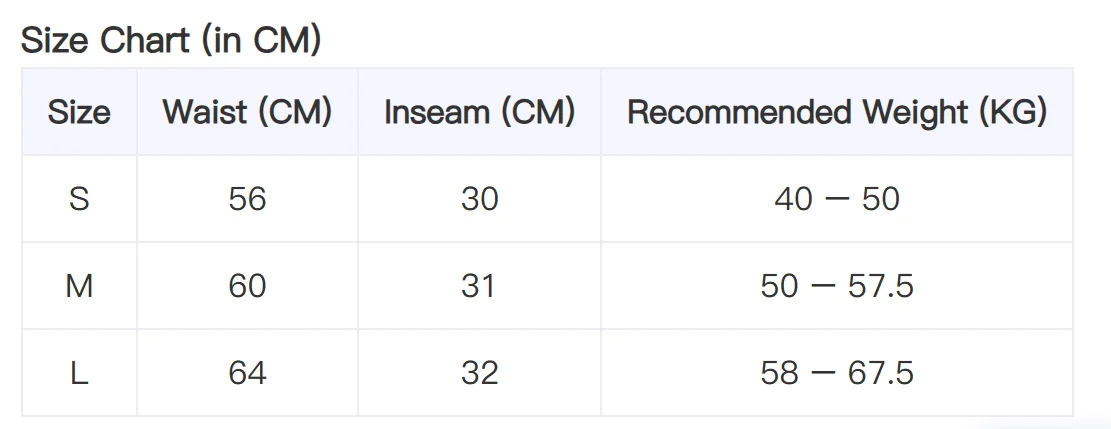Click the size M cell

pyautogui.click(x=79, y=286)
